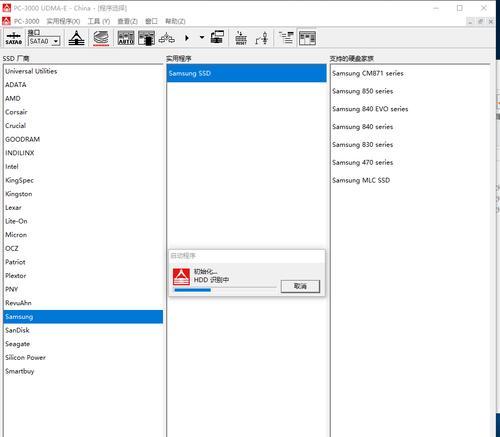Click the PC-3000 title bar app icon
500x437 pixels.
pos(6,8)
